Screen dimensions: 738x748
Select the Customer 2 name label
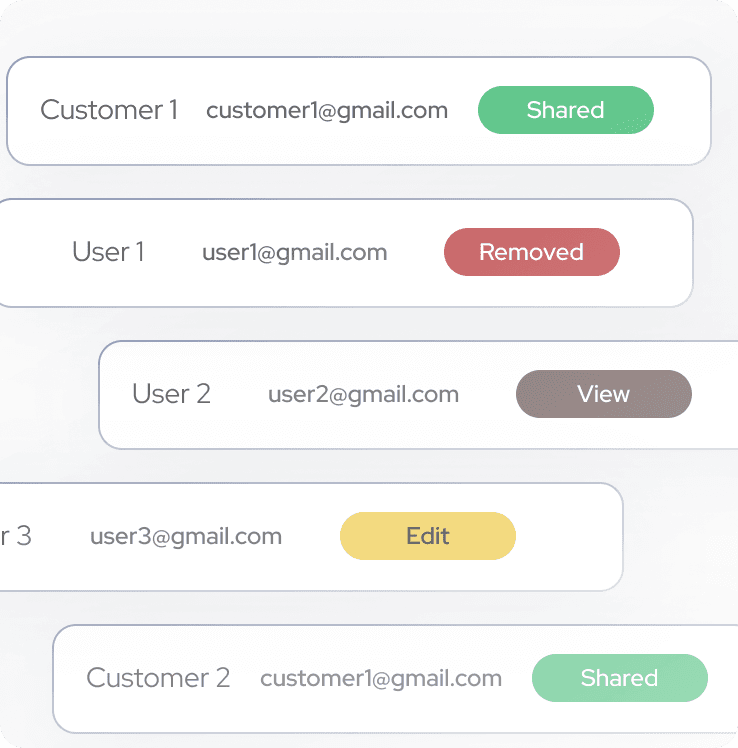coord(158,678)
